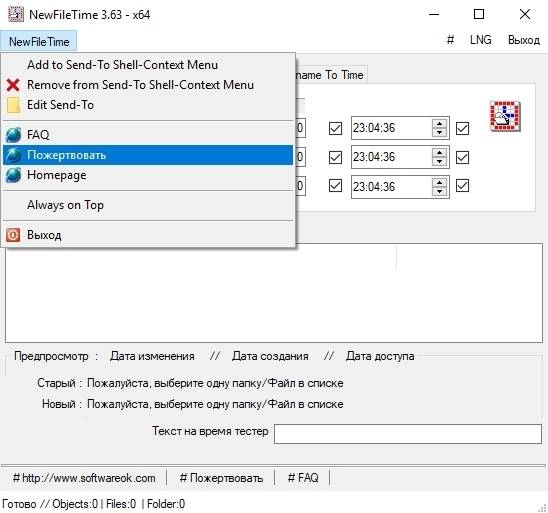Increase time with first row's up spinner arrow
This screenshot has width=548, height=513.
click(439, 123)
